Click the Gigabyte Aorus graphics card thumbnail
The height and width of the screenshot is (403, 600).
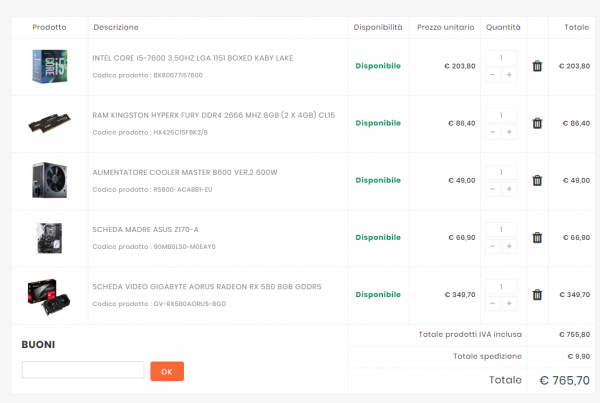pyautogui.click(x=49, y=294)
